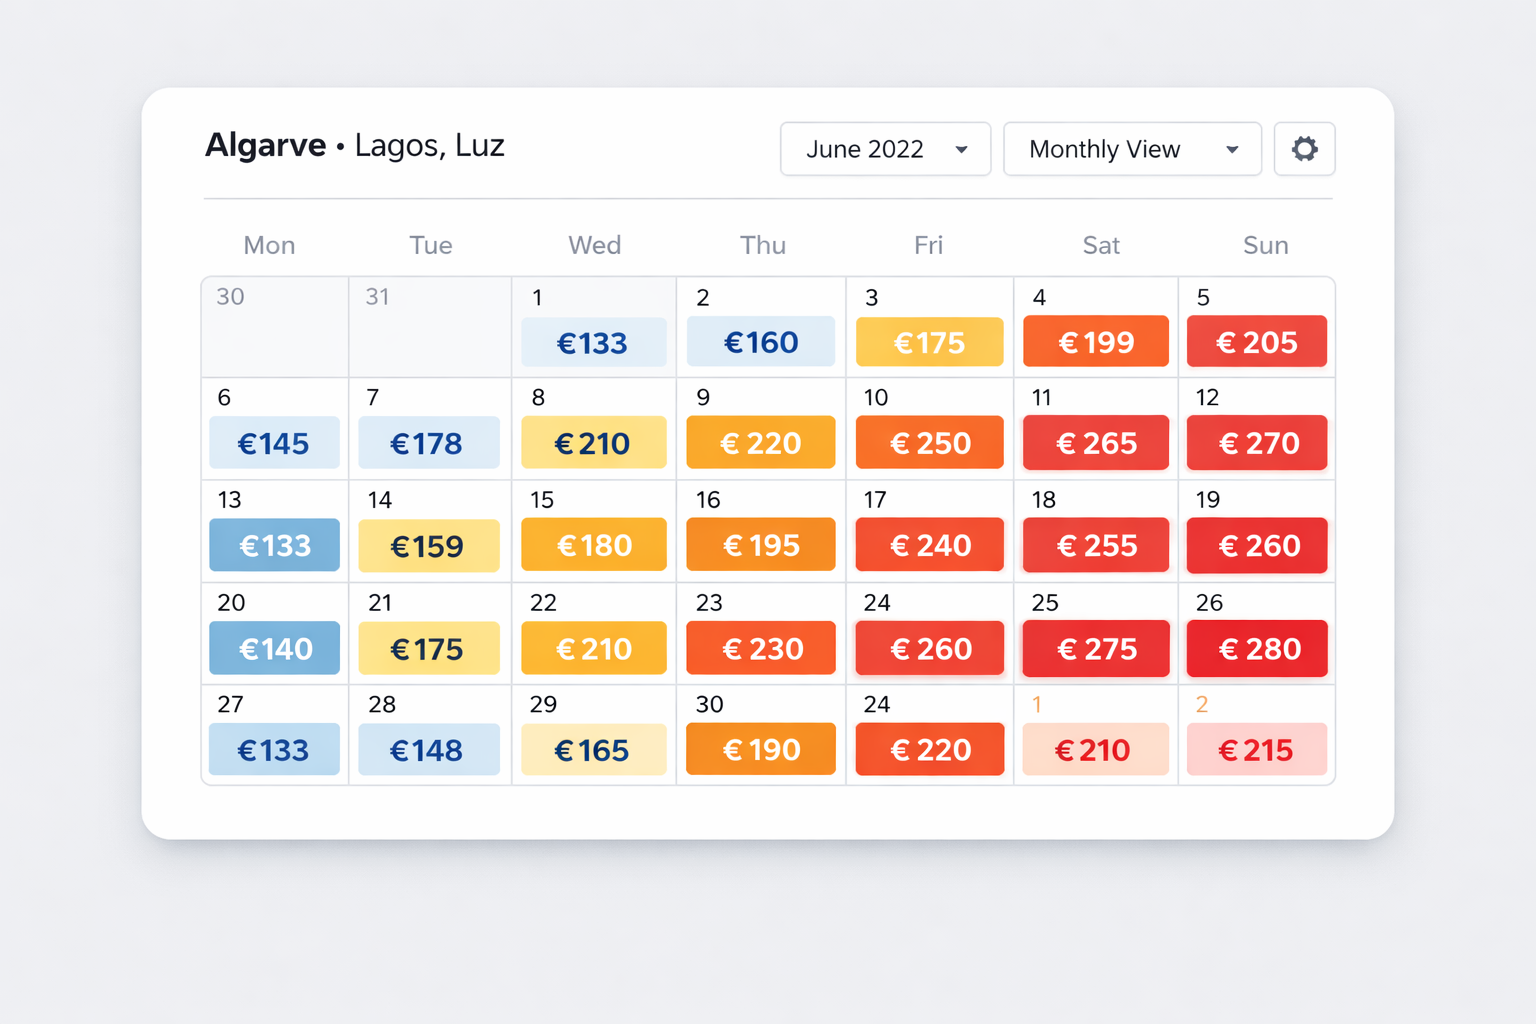This screenshot has height=1024, width=1536.
Task: Select the €215 price on July 2
Action: (1257, 750)
